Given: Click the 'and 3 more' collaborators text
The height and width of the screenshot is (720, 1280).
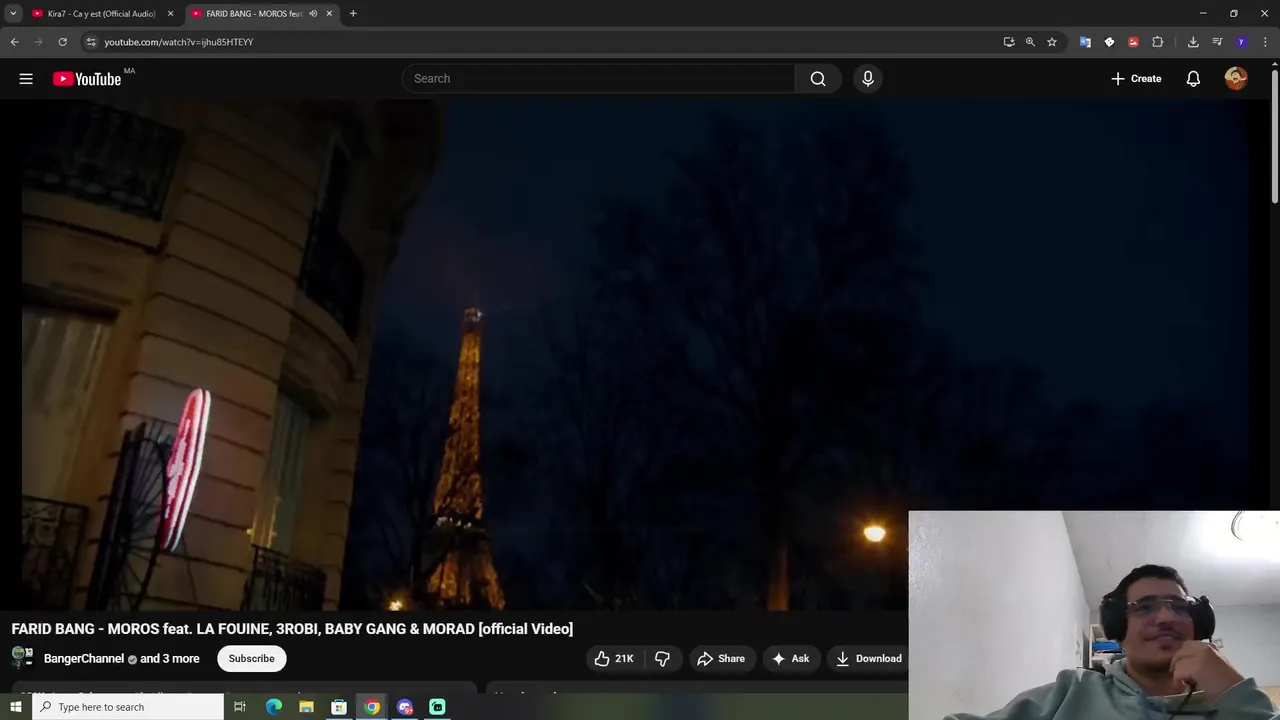Looking at the screenshot, I should (x=170, y=659).
